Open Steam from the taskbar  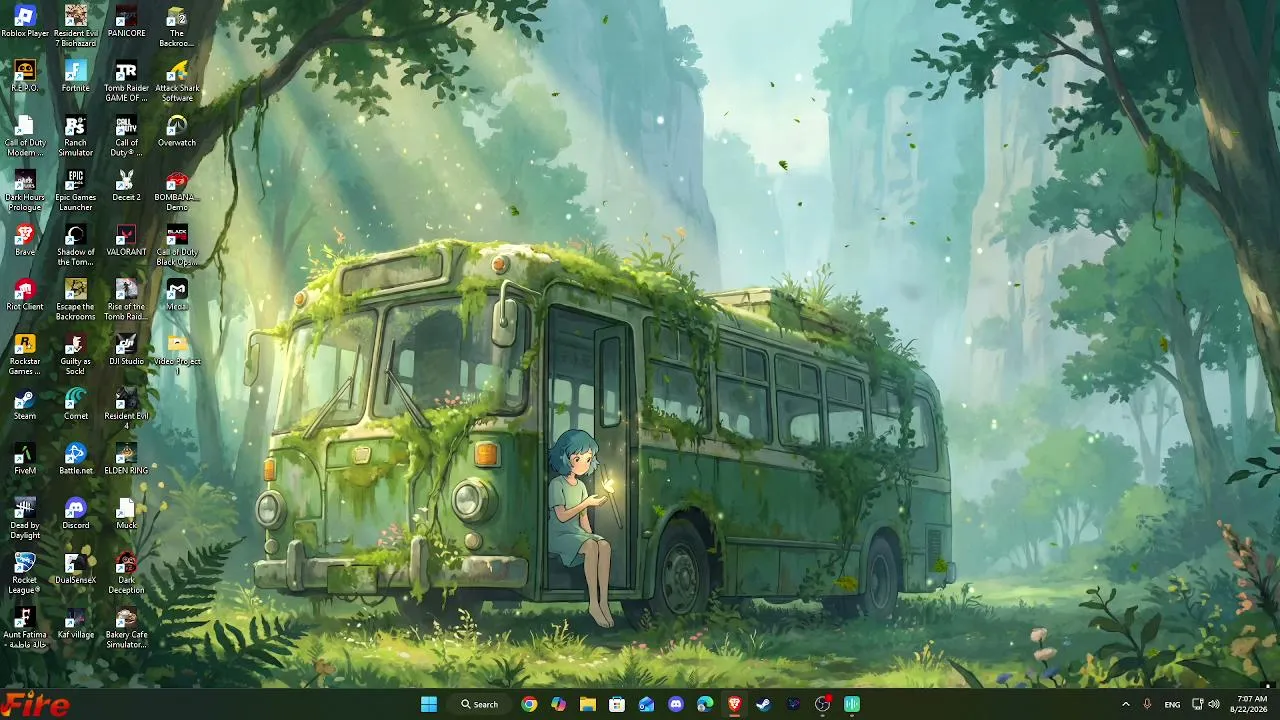coord(763,704)
